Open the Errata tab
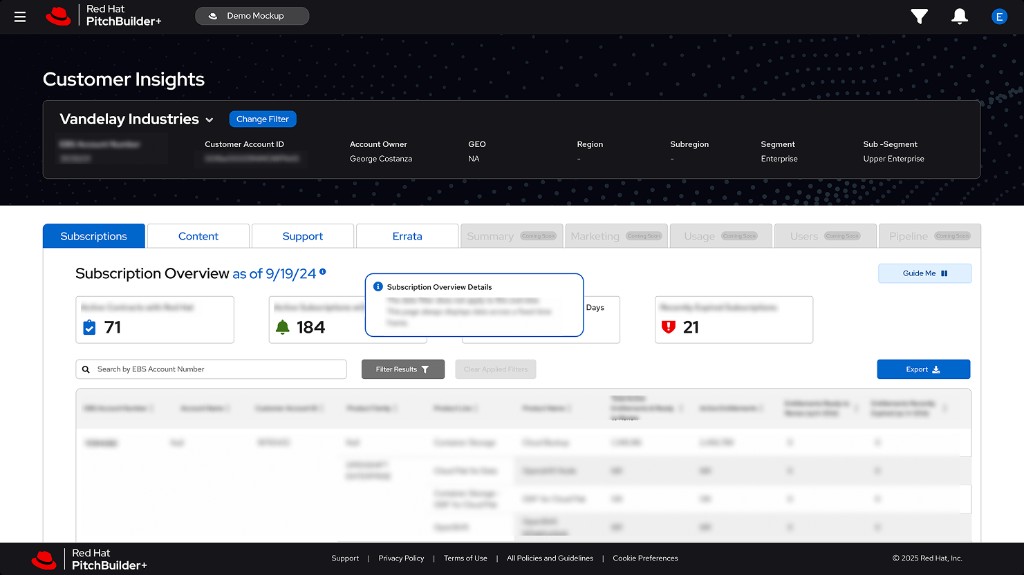This screenshot has height=575, width=1024. coord(407,236)
